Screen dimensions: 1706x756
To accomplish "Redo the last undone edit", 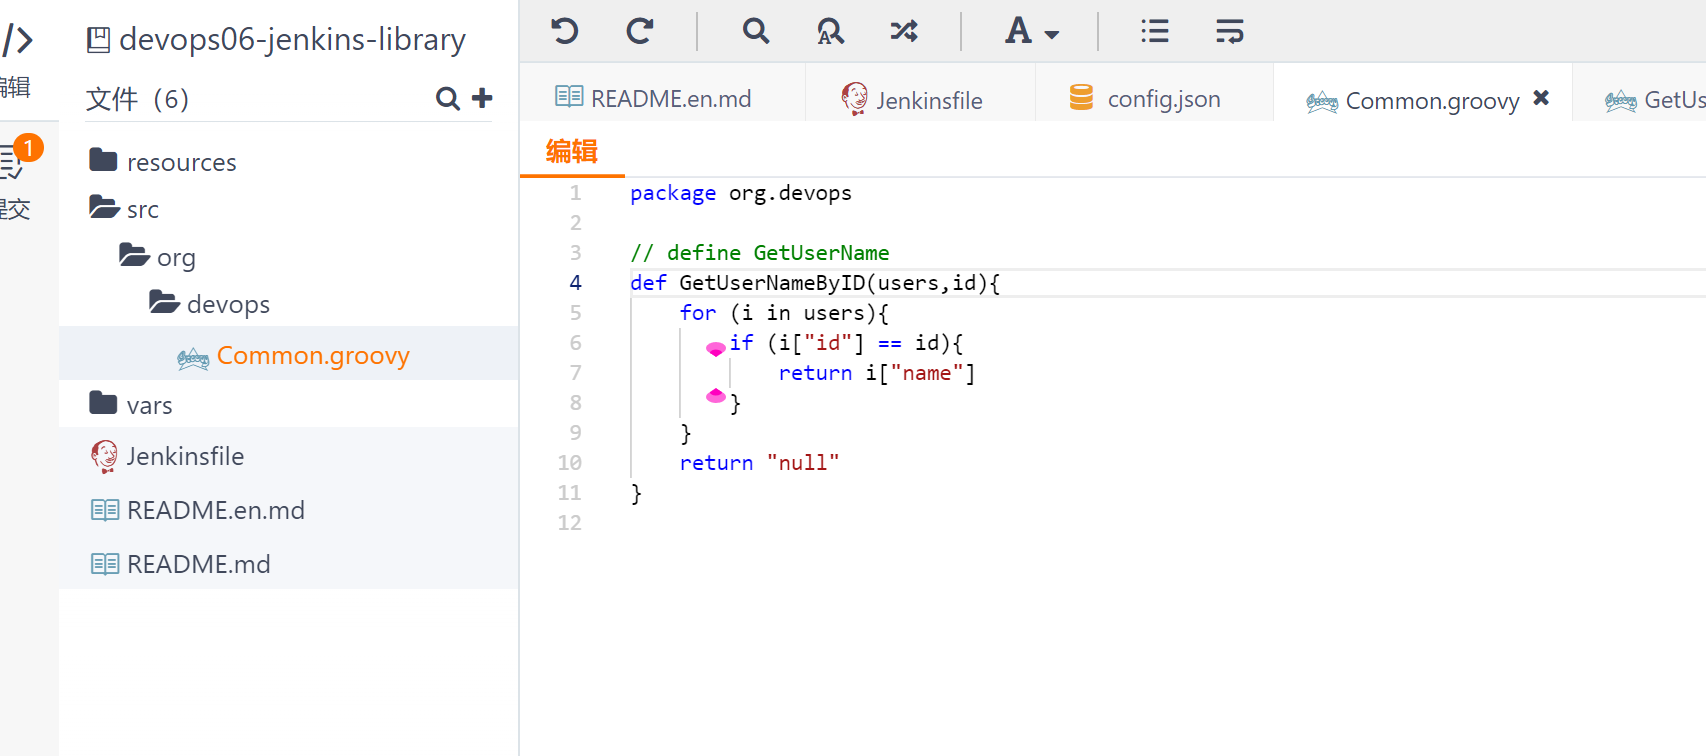I will (x=640, y=31).
